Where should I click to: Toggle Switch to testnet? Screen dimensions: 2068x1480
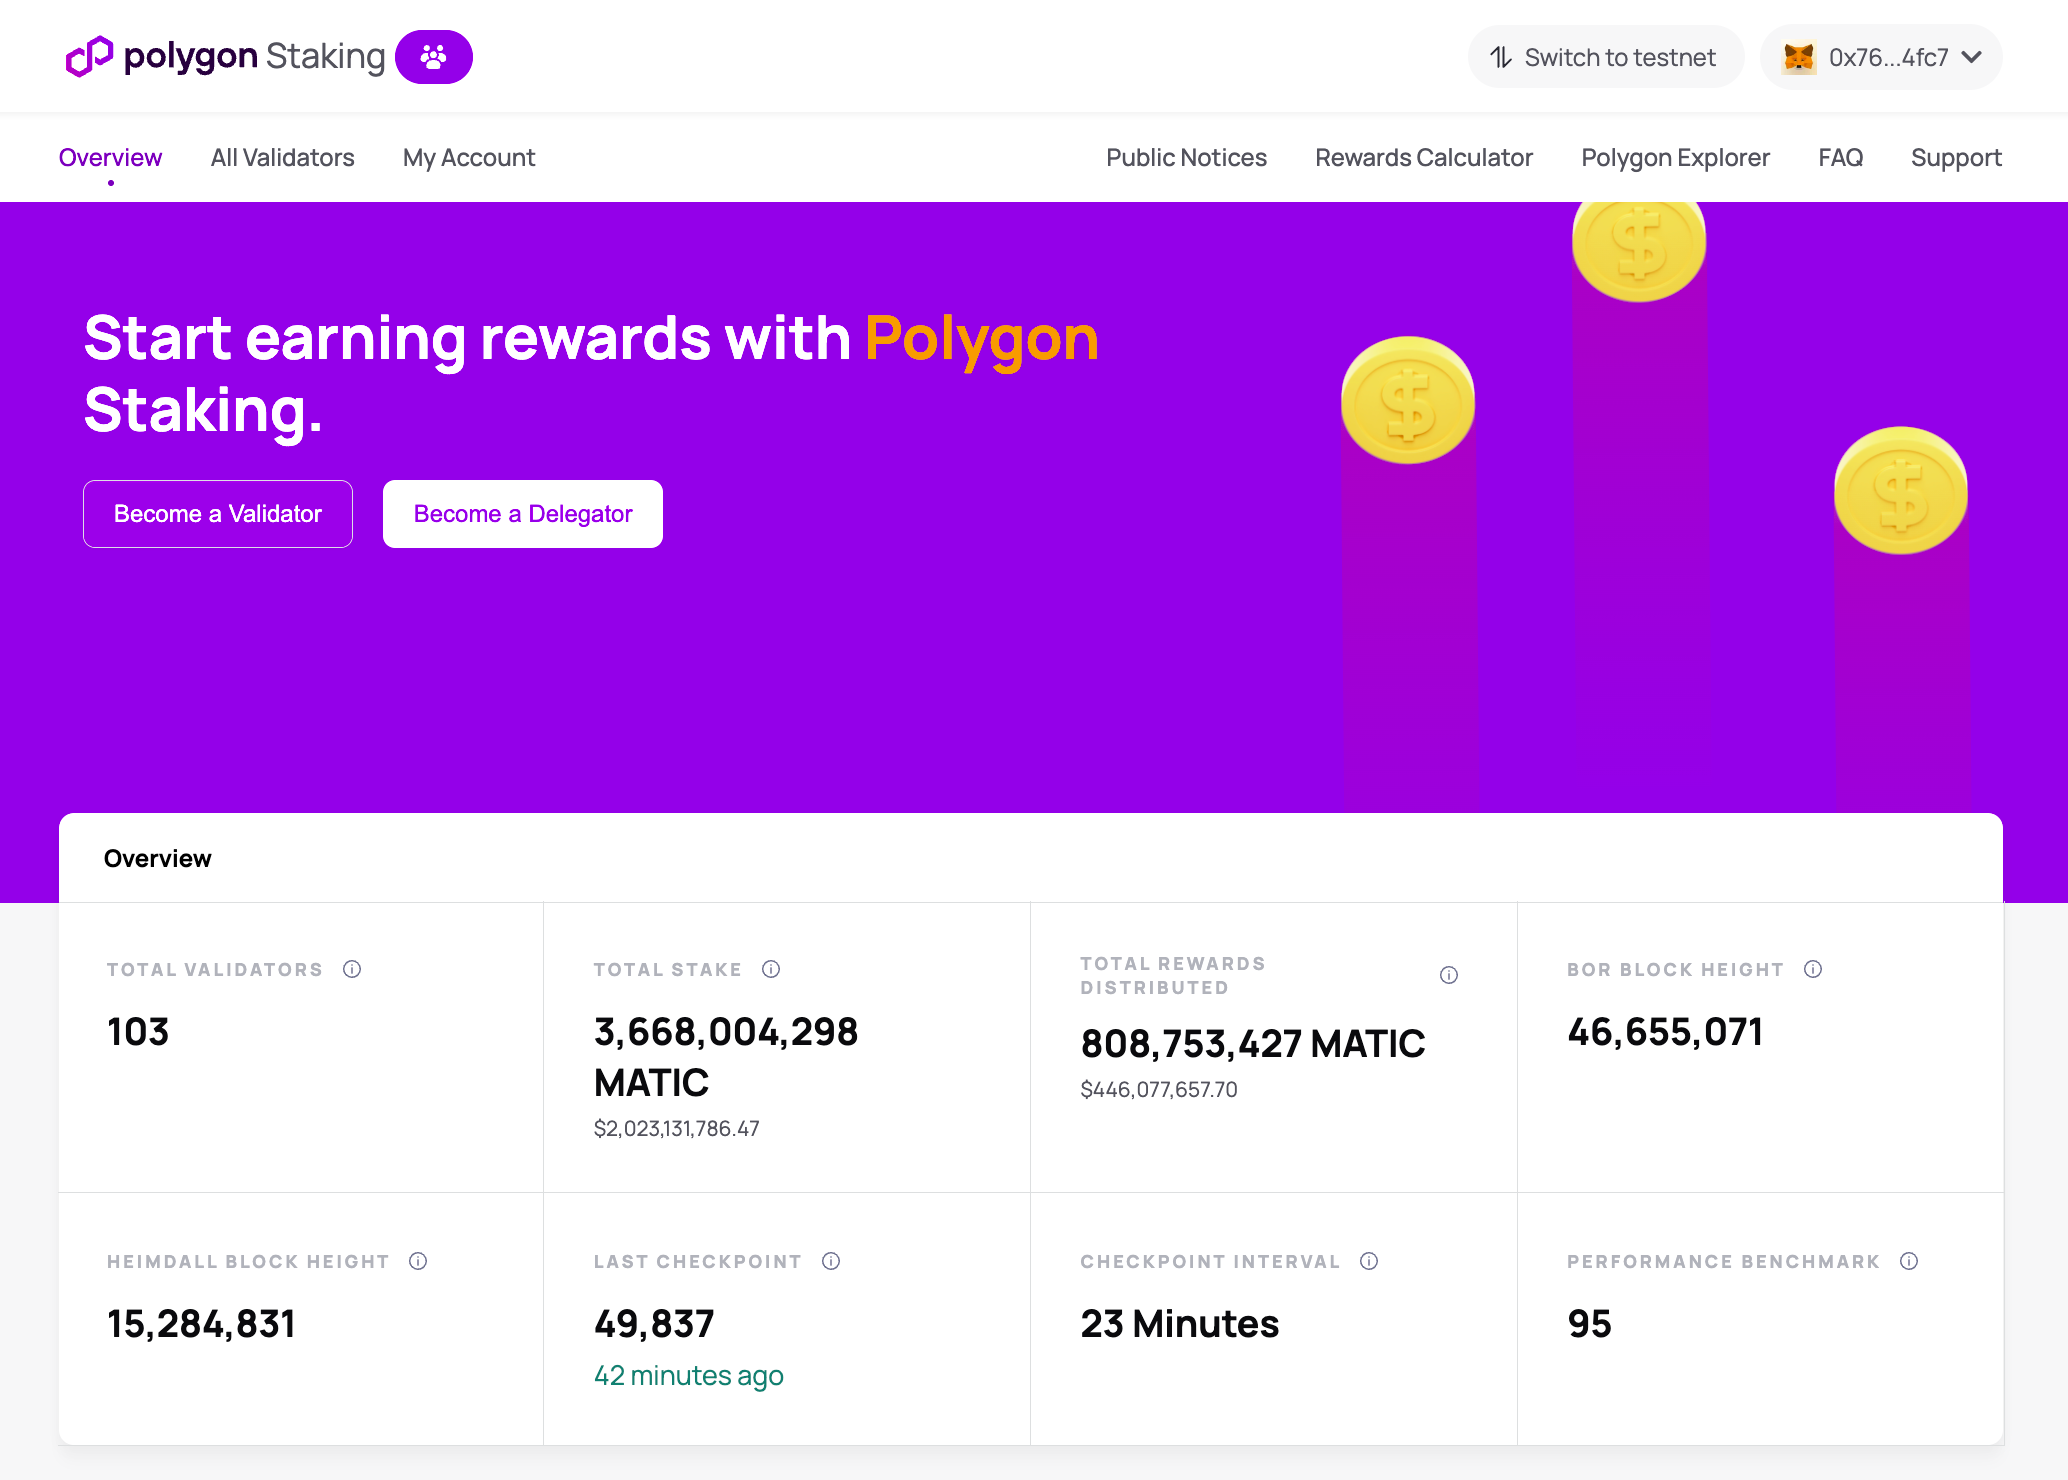coord(1604,57)
